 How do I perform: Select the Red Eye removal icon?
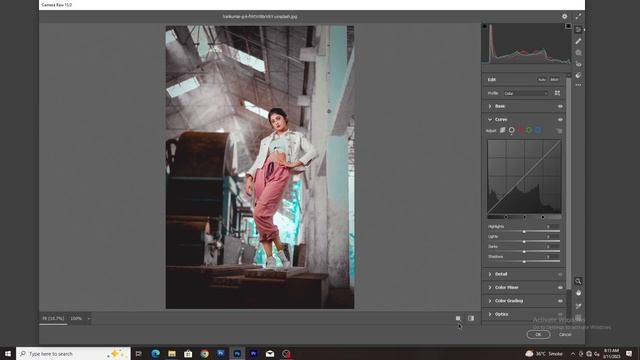(x=578, y=64)
